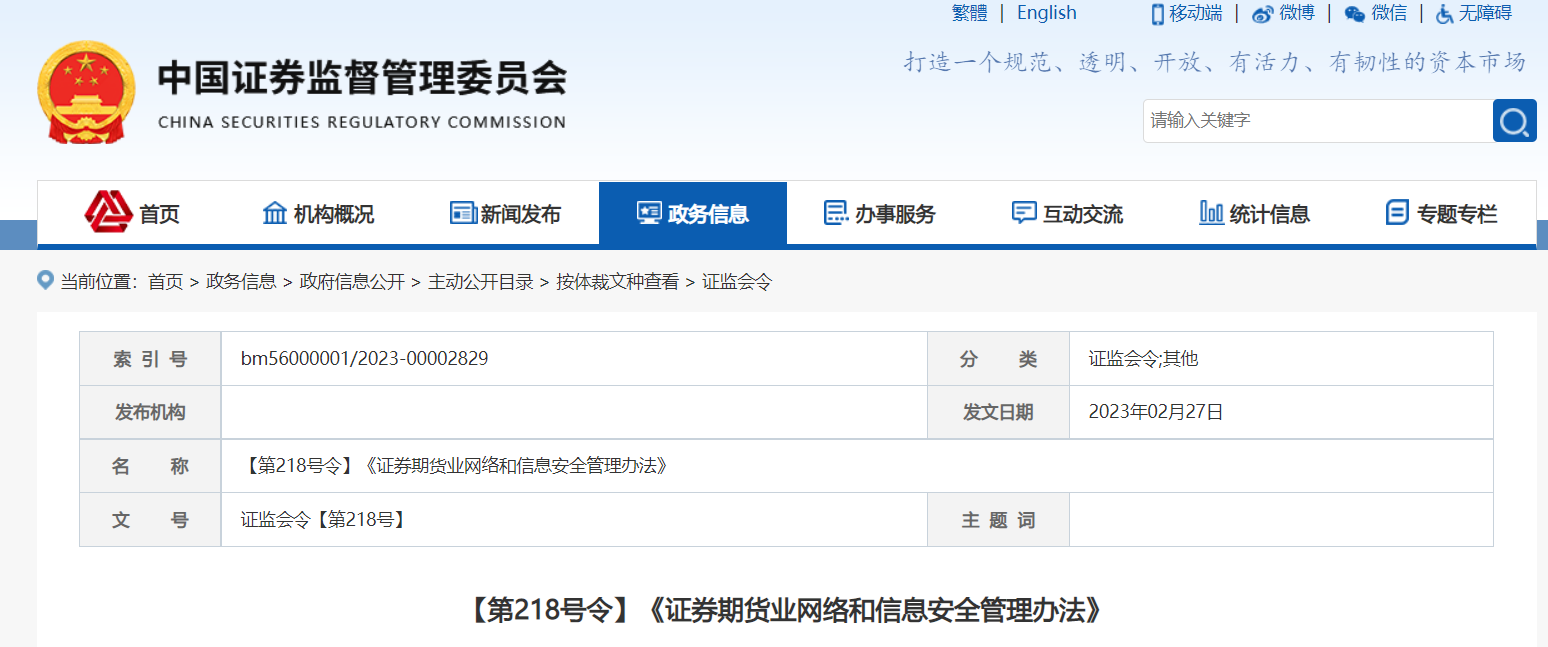Open the 首页 navigation tab

[131, 213]
